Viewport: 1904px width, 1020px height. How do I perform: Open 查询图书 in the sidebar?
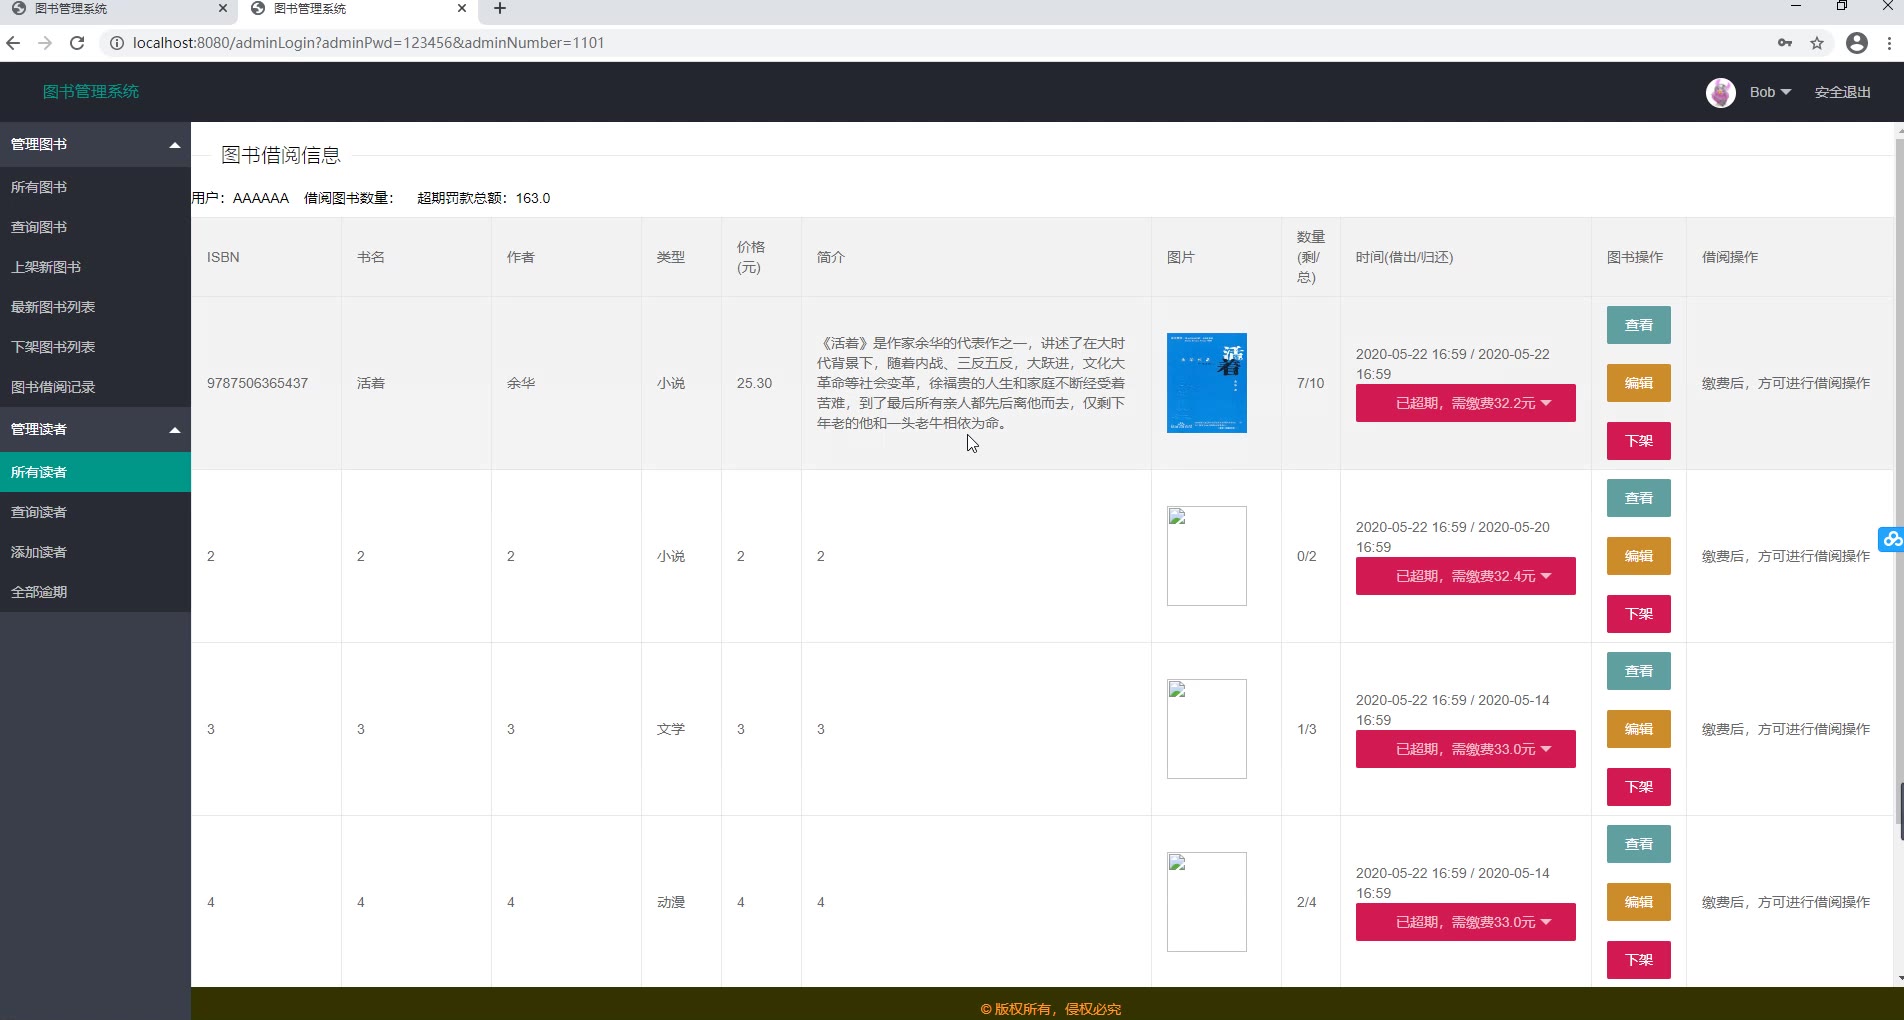pos(95,227)
